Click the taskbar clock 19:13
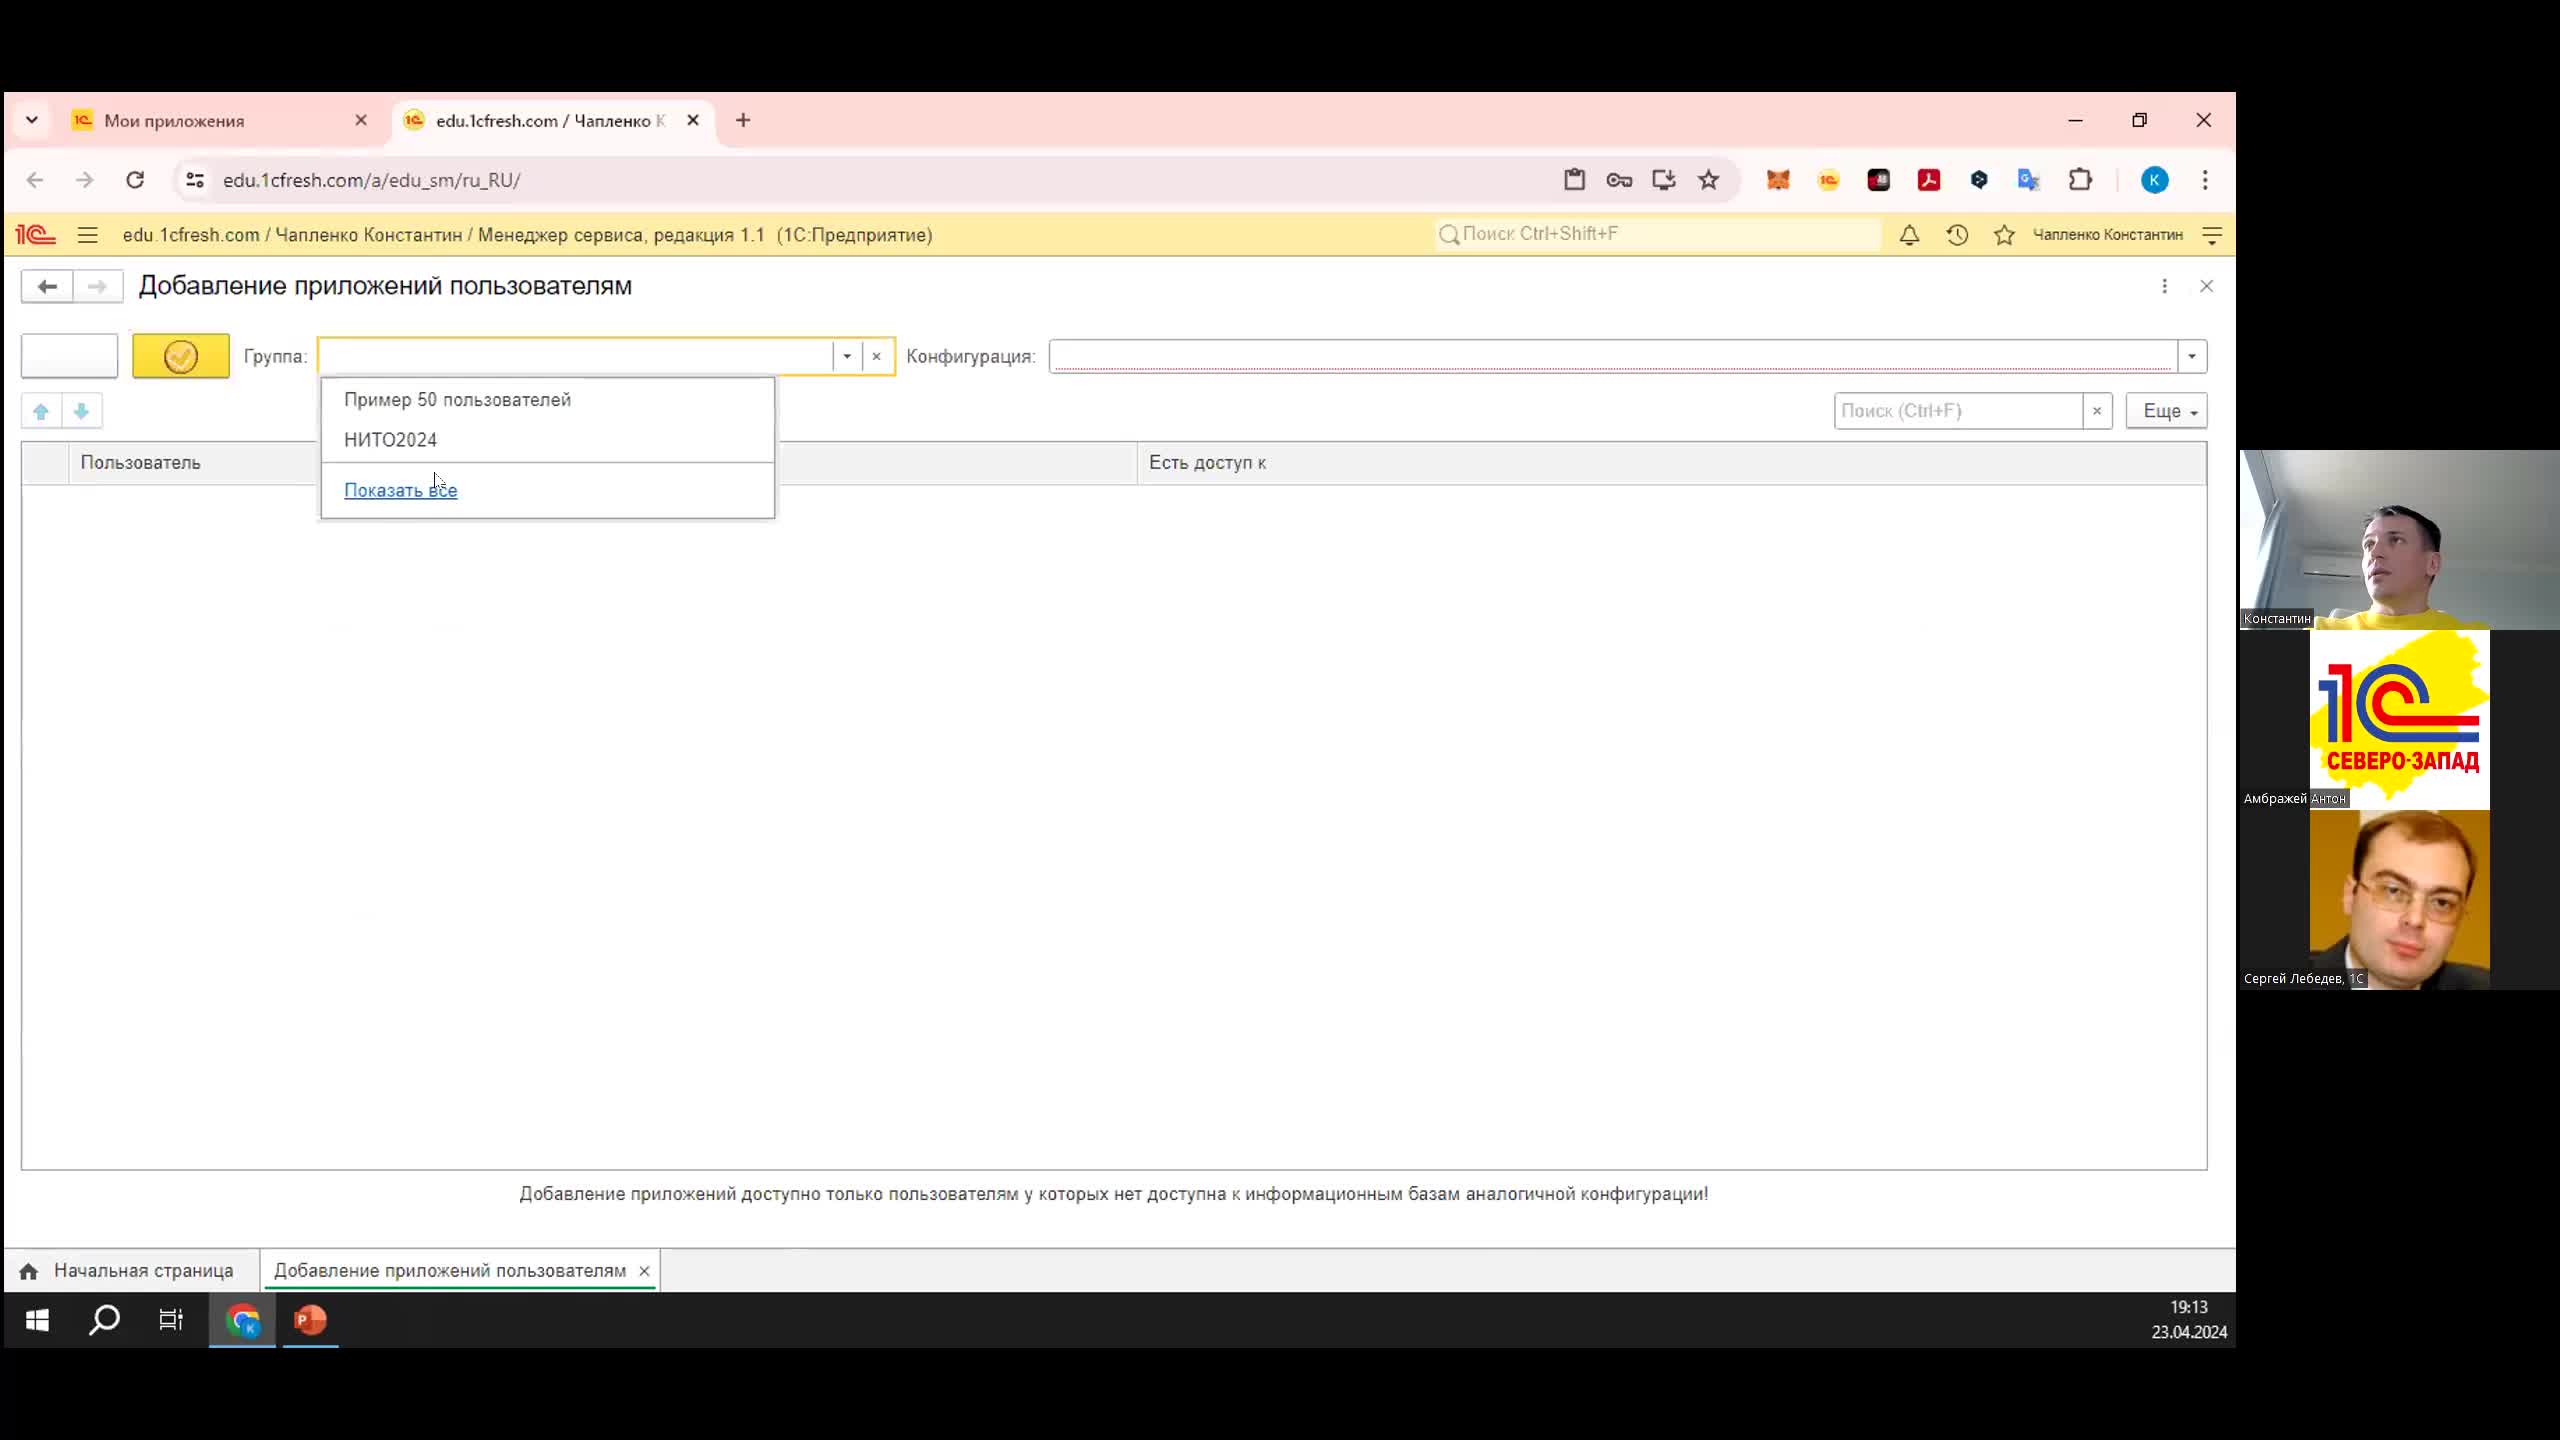2560x1440 pixels. (x=2189, y=1308)
